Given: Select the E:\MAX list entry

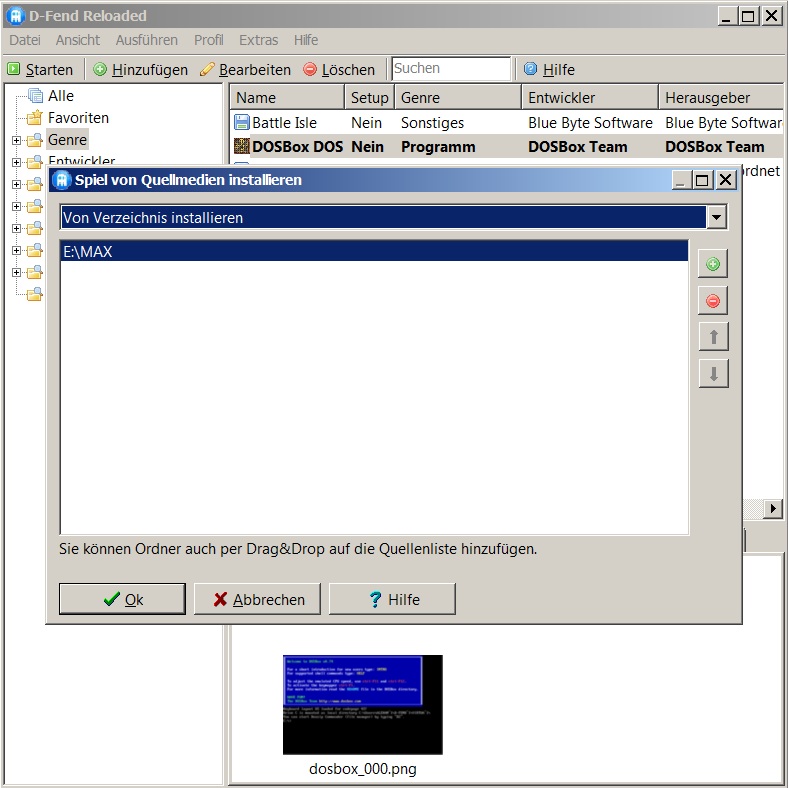Looking at the screenshot, I should (374, 251).
